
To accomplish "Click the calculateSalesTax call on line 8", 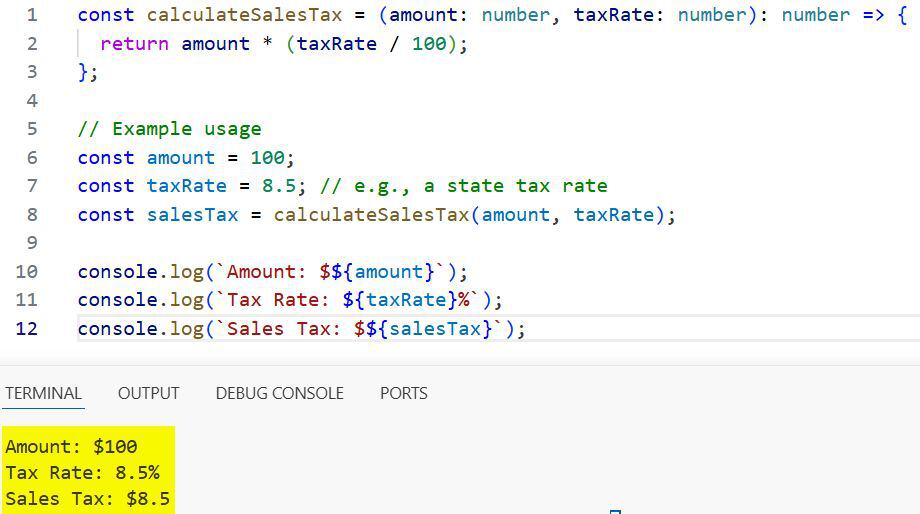I will (371, 214).
